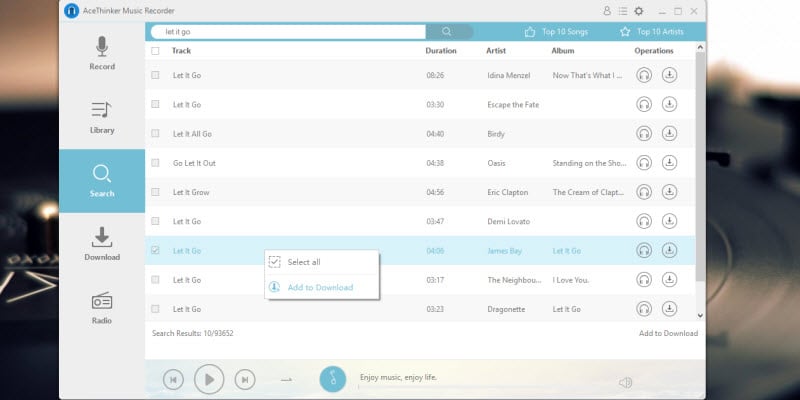
Task: Open the Record section in sidebar
Action: point(102,54)
